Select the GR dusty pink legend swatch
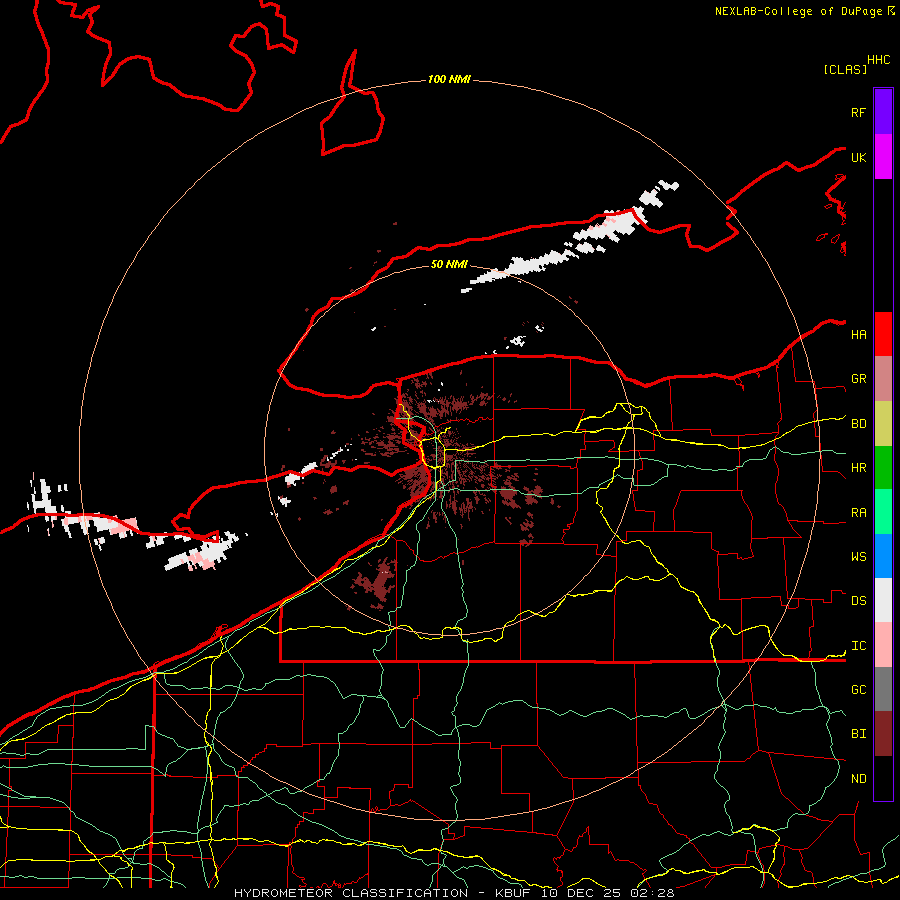 pyautogui.click(x=883, y=379)
